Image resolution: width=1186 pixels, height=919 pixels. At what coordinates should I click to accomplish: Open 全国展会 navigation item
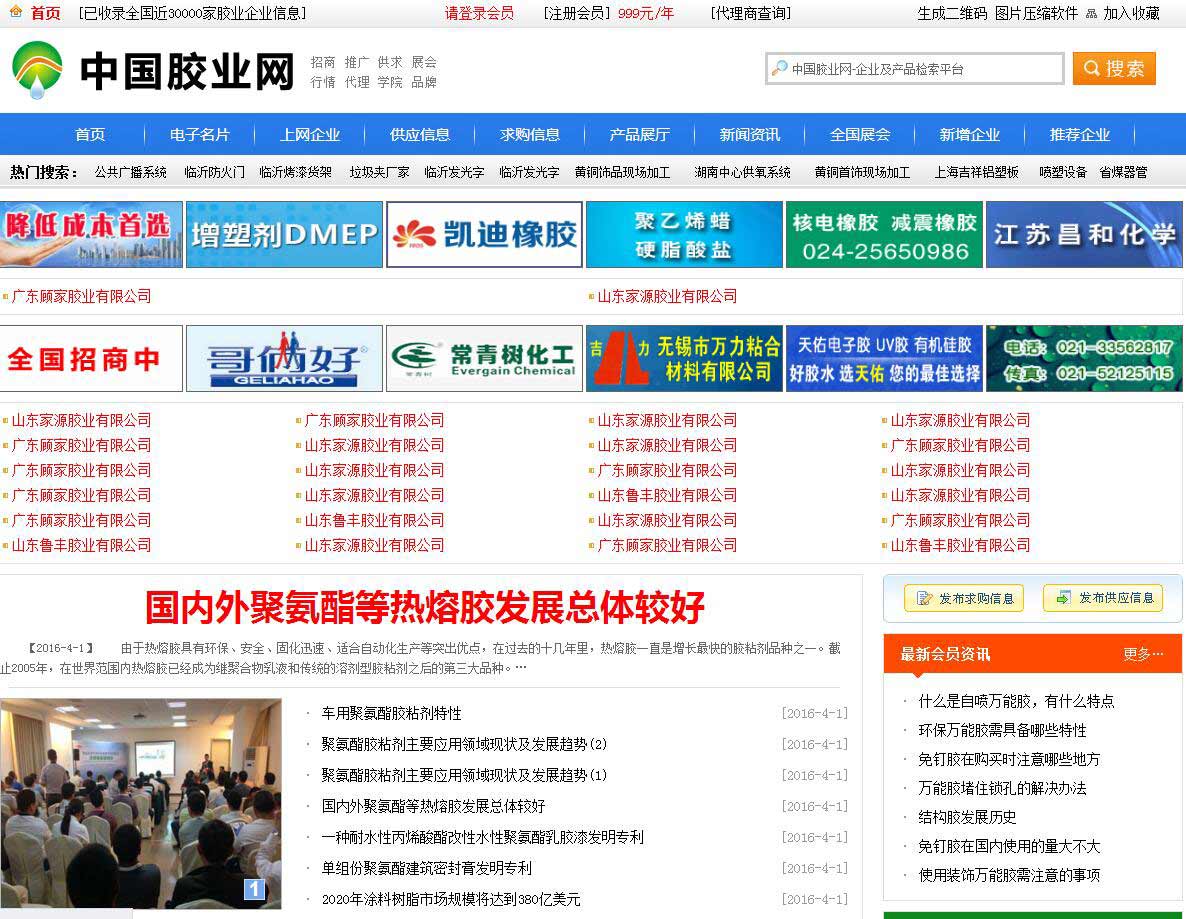pos(860,135)
